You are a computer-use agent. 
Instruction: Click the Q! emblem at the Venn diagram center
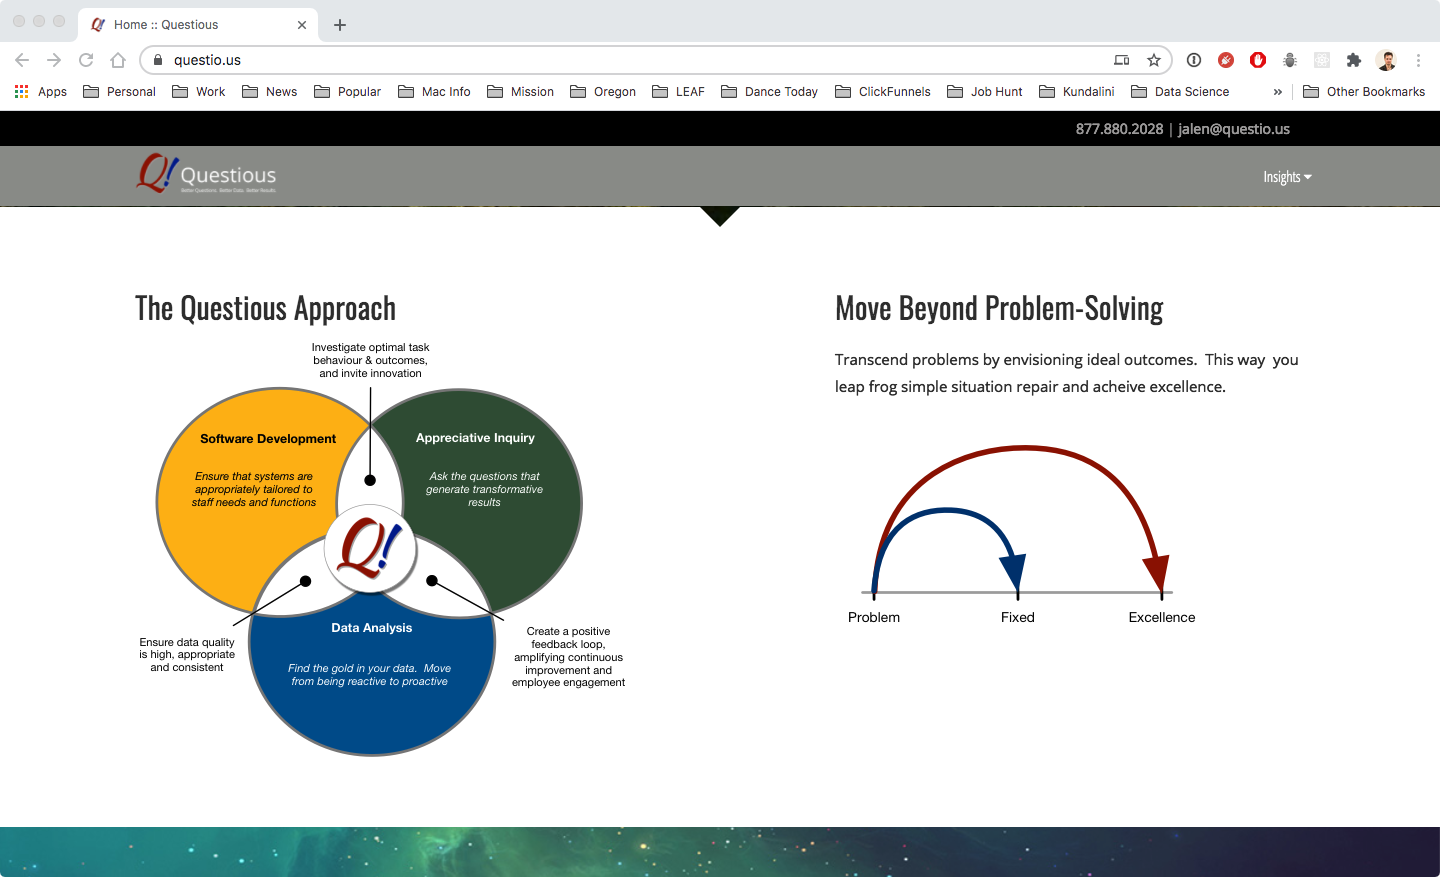click(x=371, y=548)
